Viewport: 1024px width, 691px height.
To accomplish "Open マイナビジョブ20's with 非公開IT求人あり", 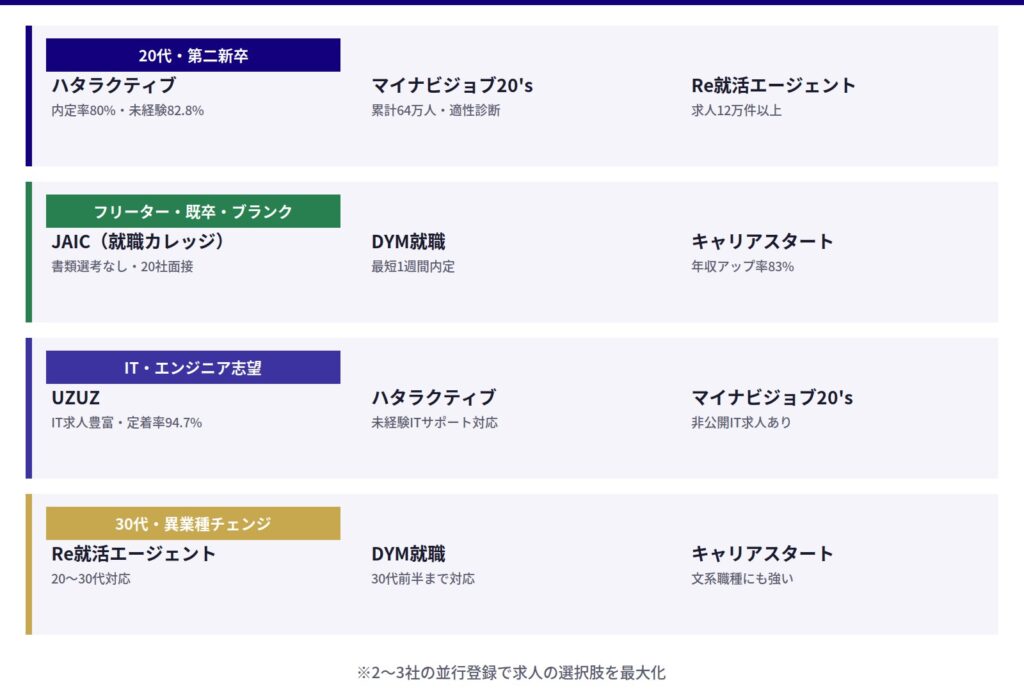I will click(x=772, y=398).
